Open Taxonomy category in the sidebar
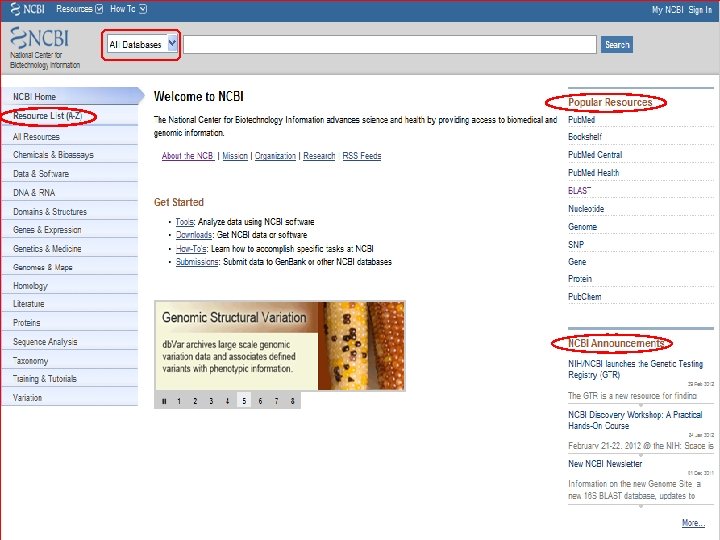Screen dimensions: 720x540 [70, 360]
